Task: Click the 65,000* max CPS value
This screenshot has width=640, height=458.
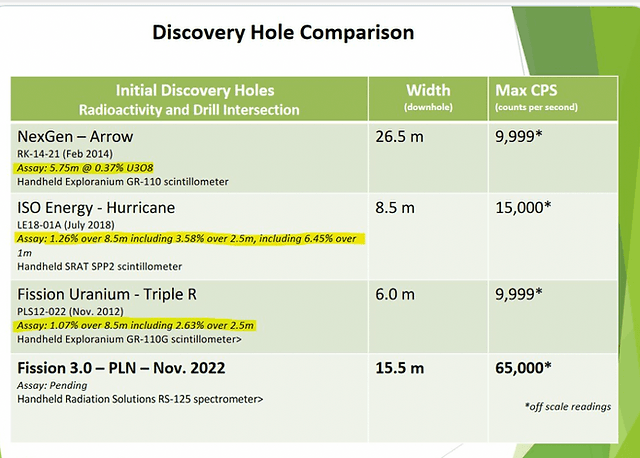Action: point(523,368)
